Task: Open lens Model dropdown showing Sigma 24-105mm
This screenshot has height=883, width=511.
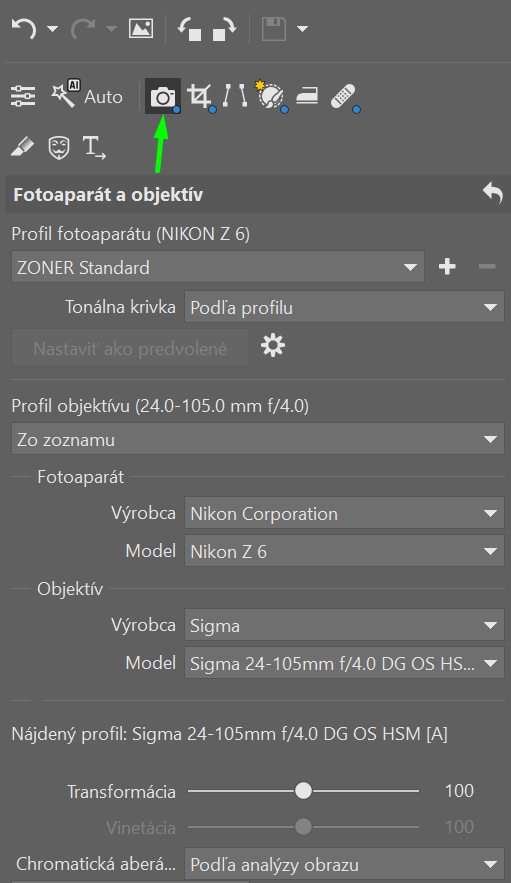Action: (344, 663)
